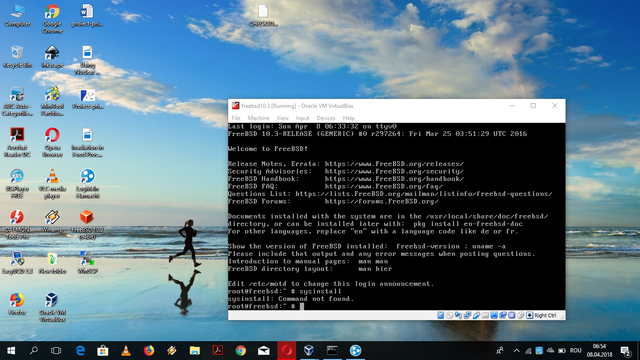The image size is (640, 360).
Task: Select the Recycle Bin desktop icon
Action: tap(17, 57)
